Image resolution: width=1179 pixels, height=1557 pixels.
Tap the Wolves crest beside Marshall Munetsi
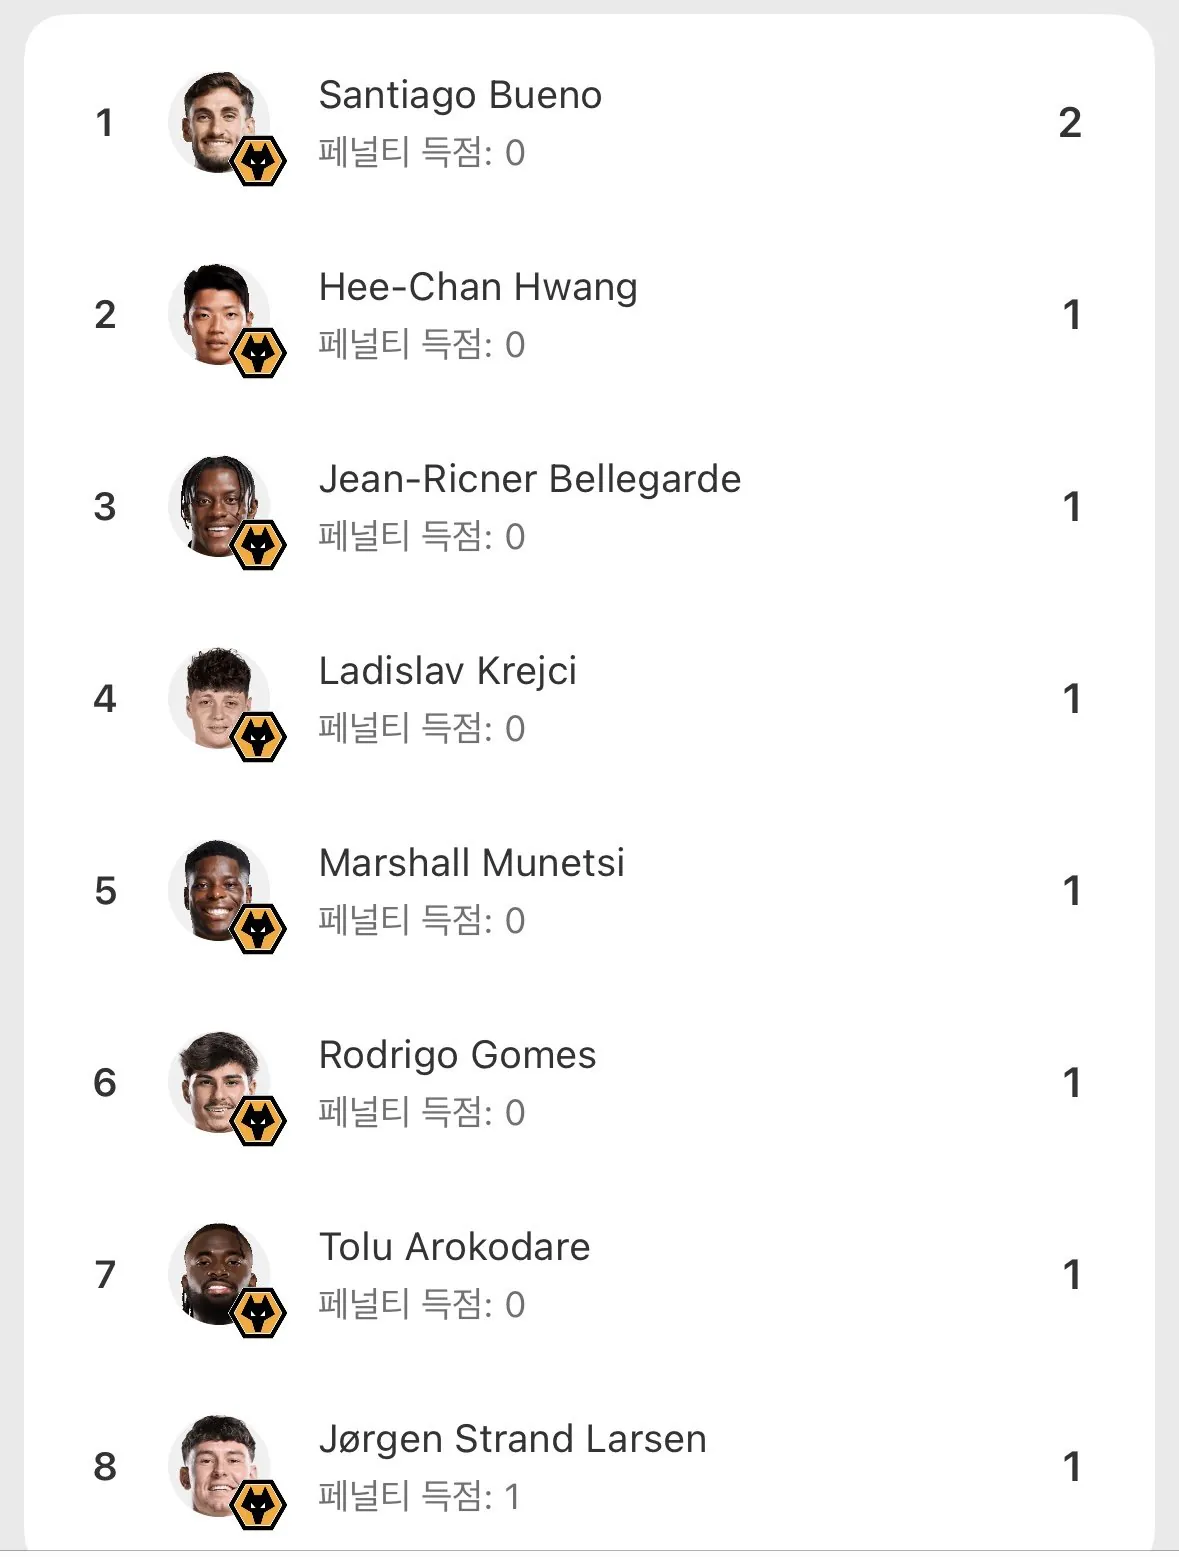point(258,929)
